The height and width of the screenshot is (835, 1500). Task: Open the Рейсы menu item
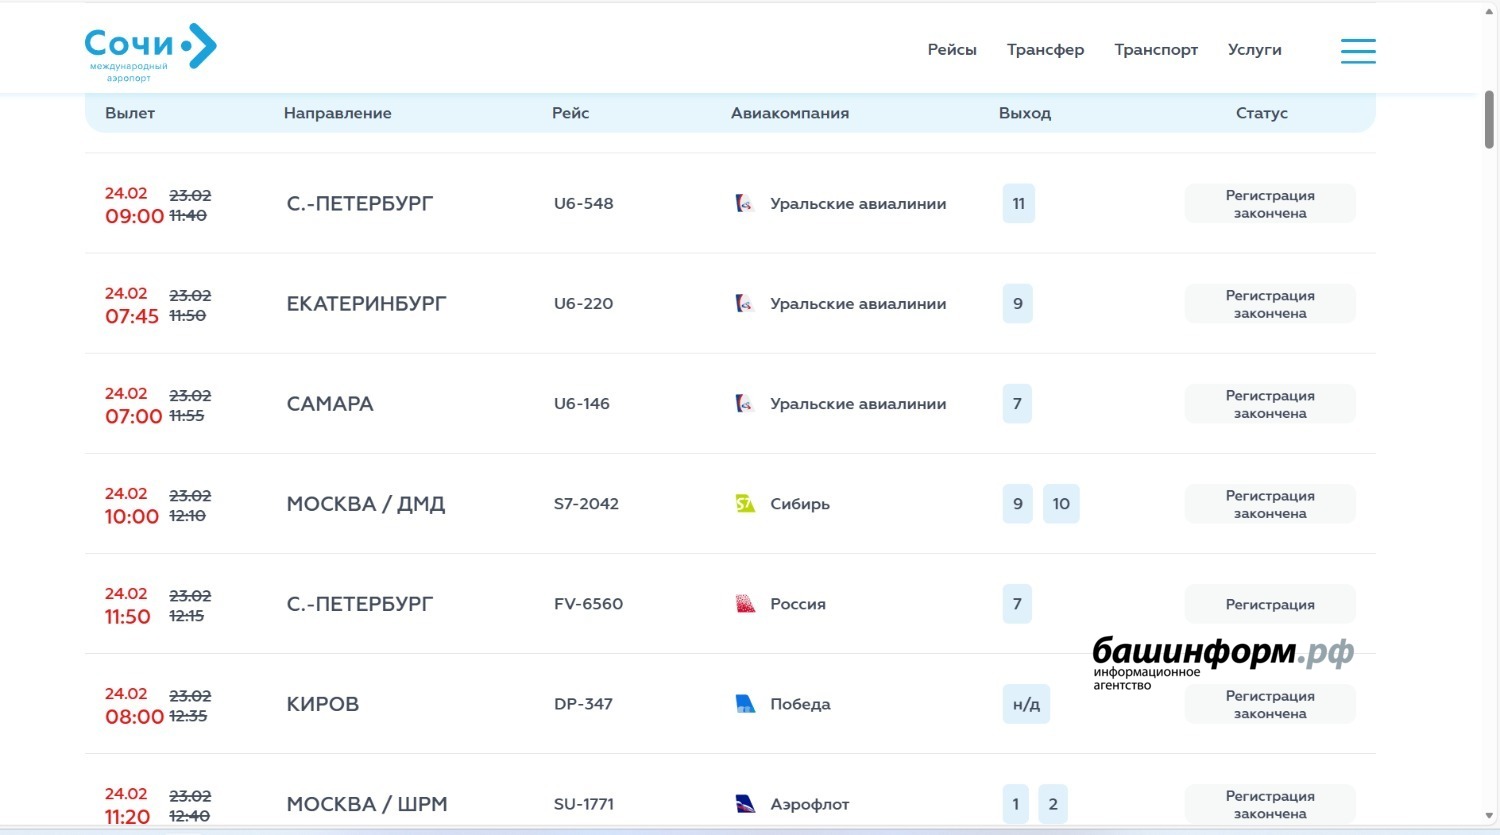[951, 50]
